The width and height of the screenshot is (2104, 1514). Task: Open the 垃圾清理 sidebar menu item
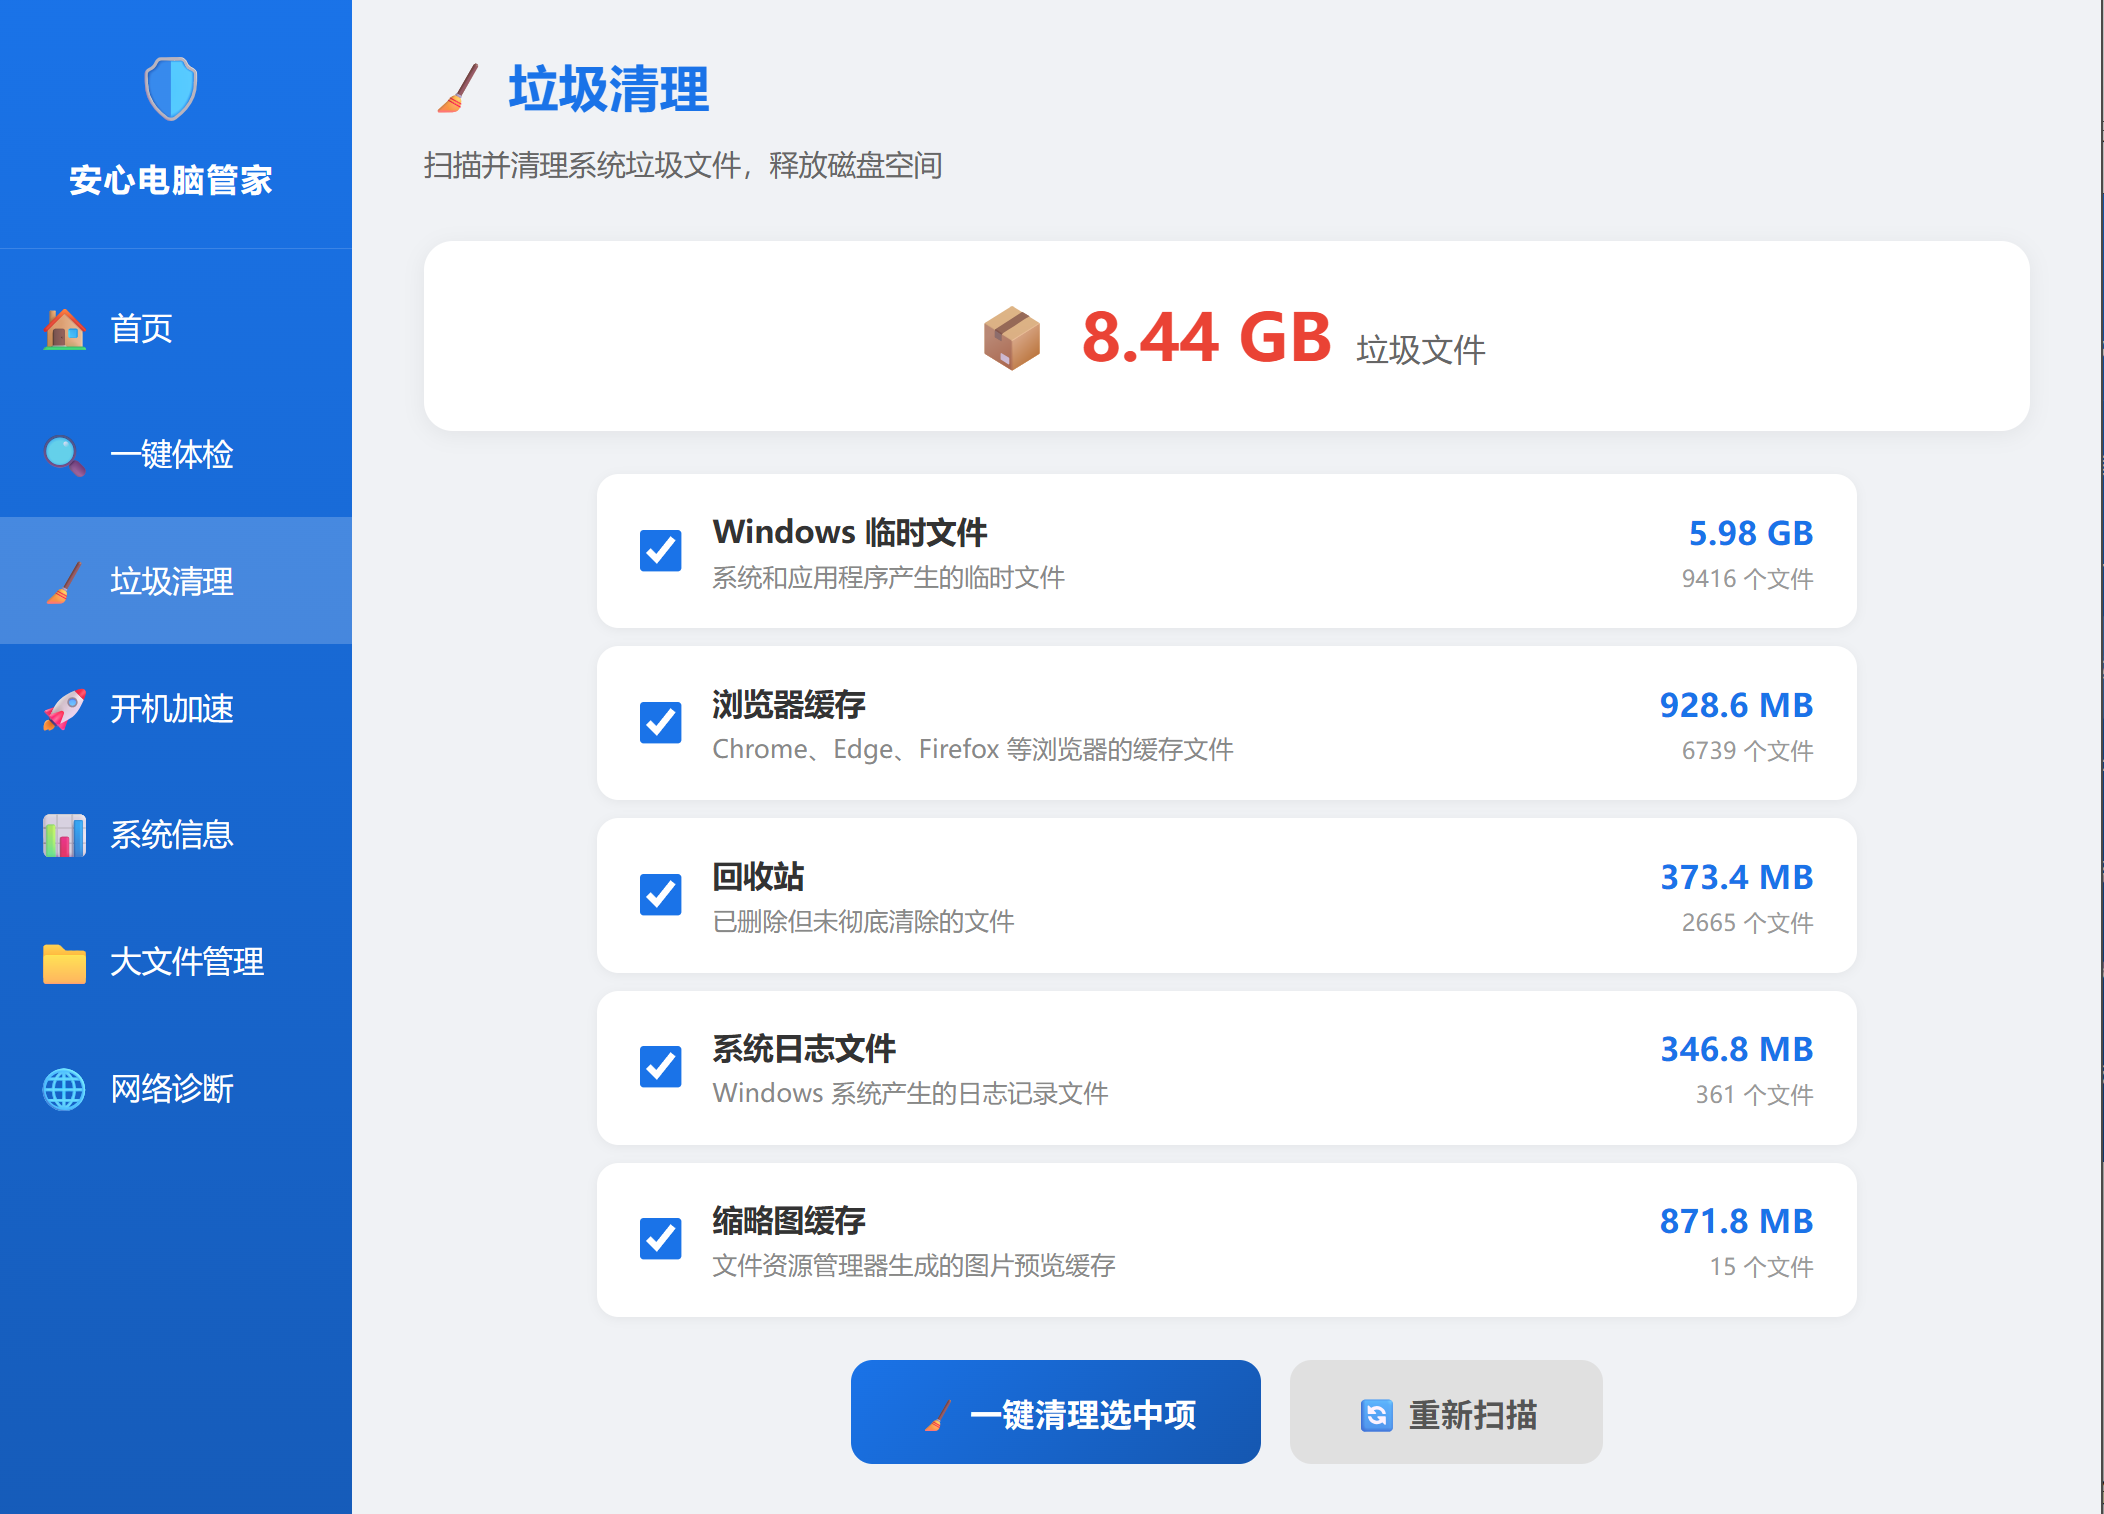(x=172, y=581)
